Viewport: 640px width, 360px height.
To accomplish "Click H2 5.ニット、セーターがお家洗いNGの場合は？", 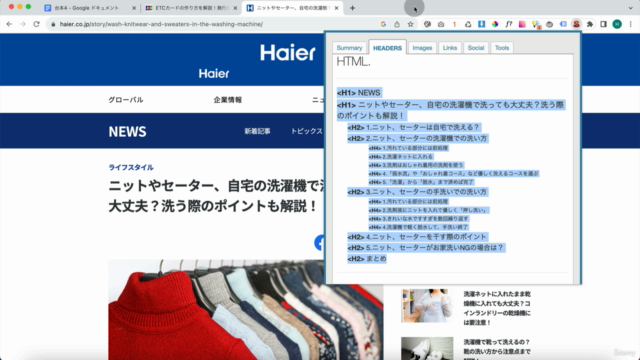I will coord(426,248).
